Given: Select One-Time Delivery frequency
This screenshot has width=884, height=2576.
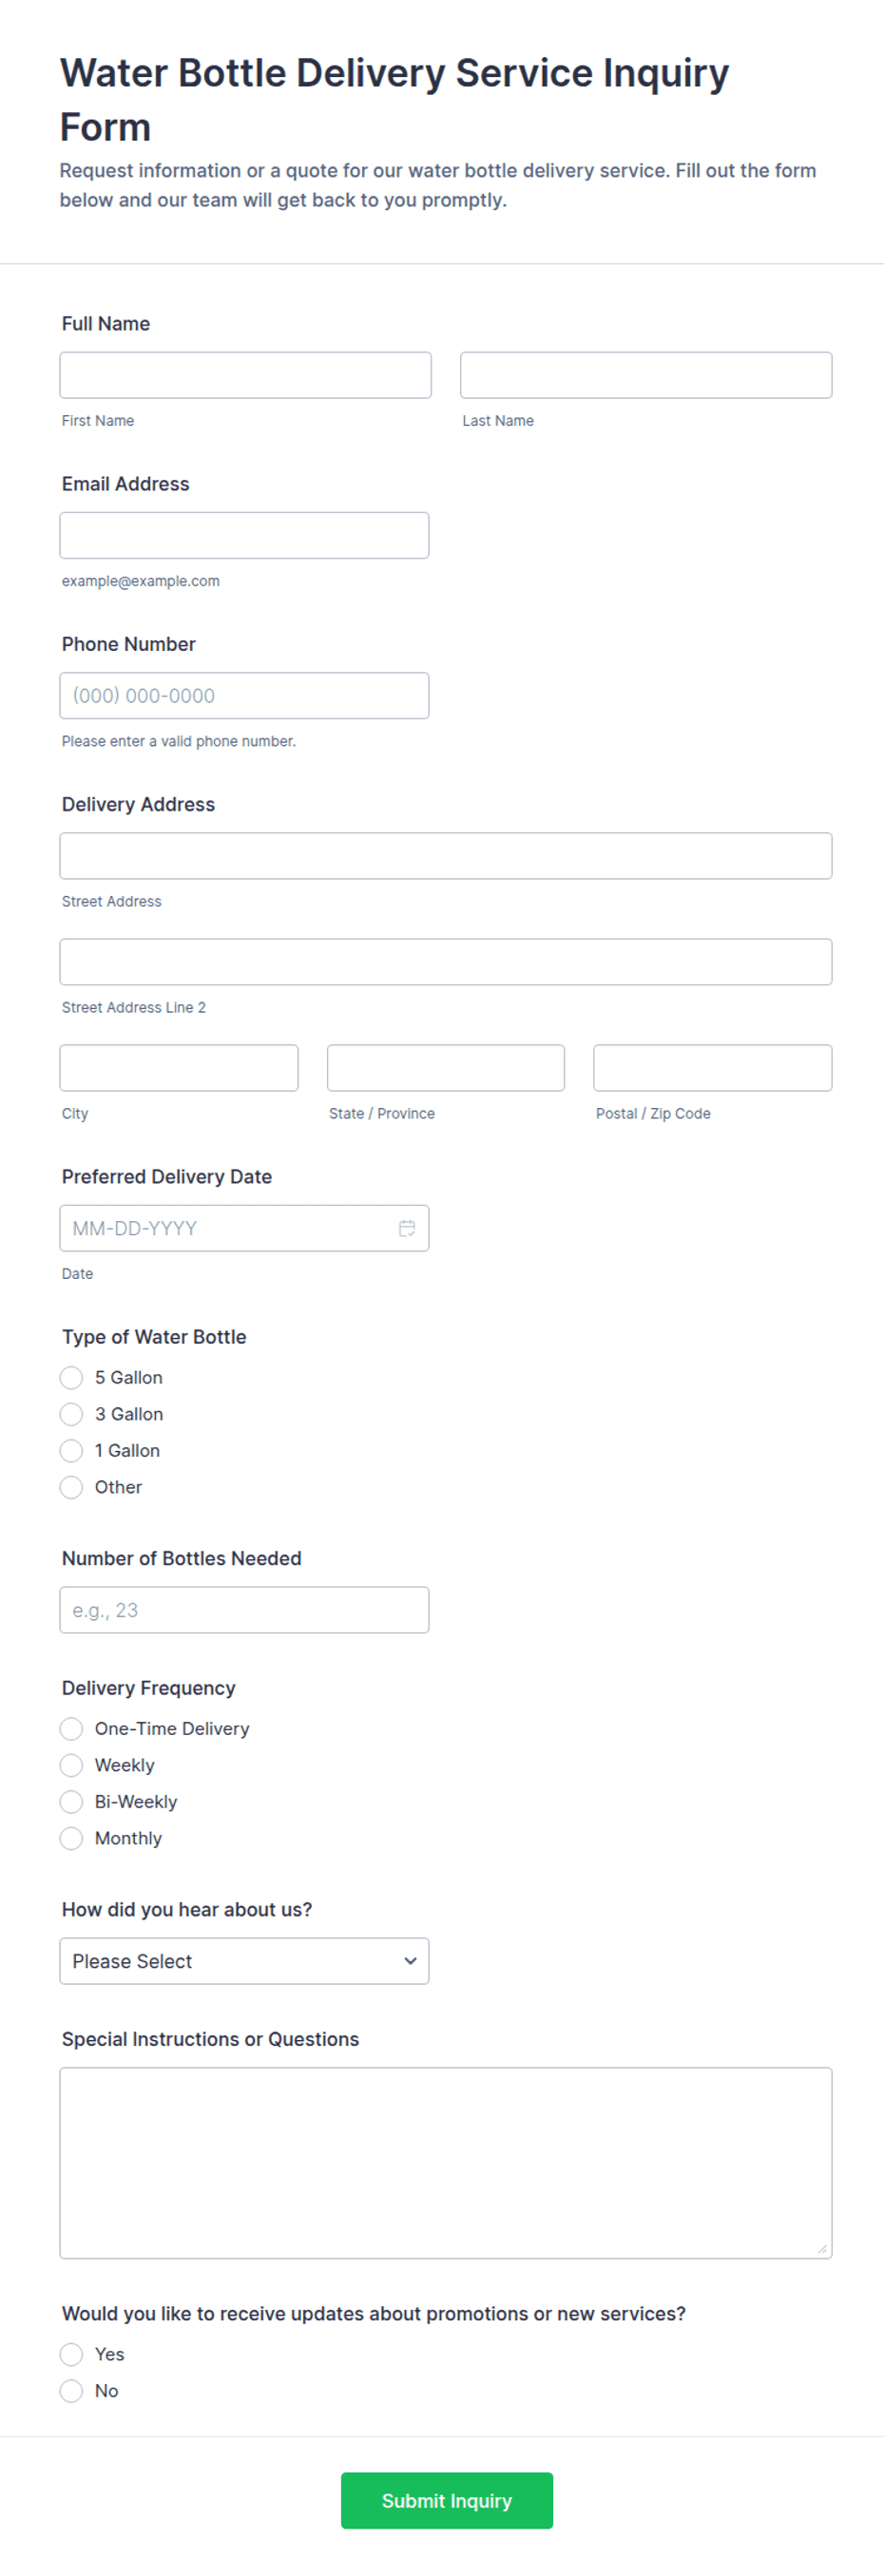Looking at the screenshot, I should (x=71, y=1728).
